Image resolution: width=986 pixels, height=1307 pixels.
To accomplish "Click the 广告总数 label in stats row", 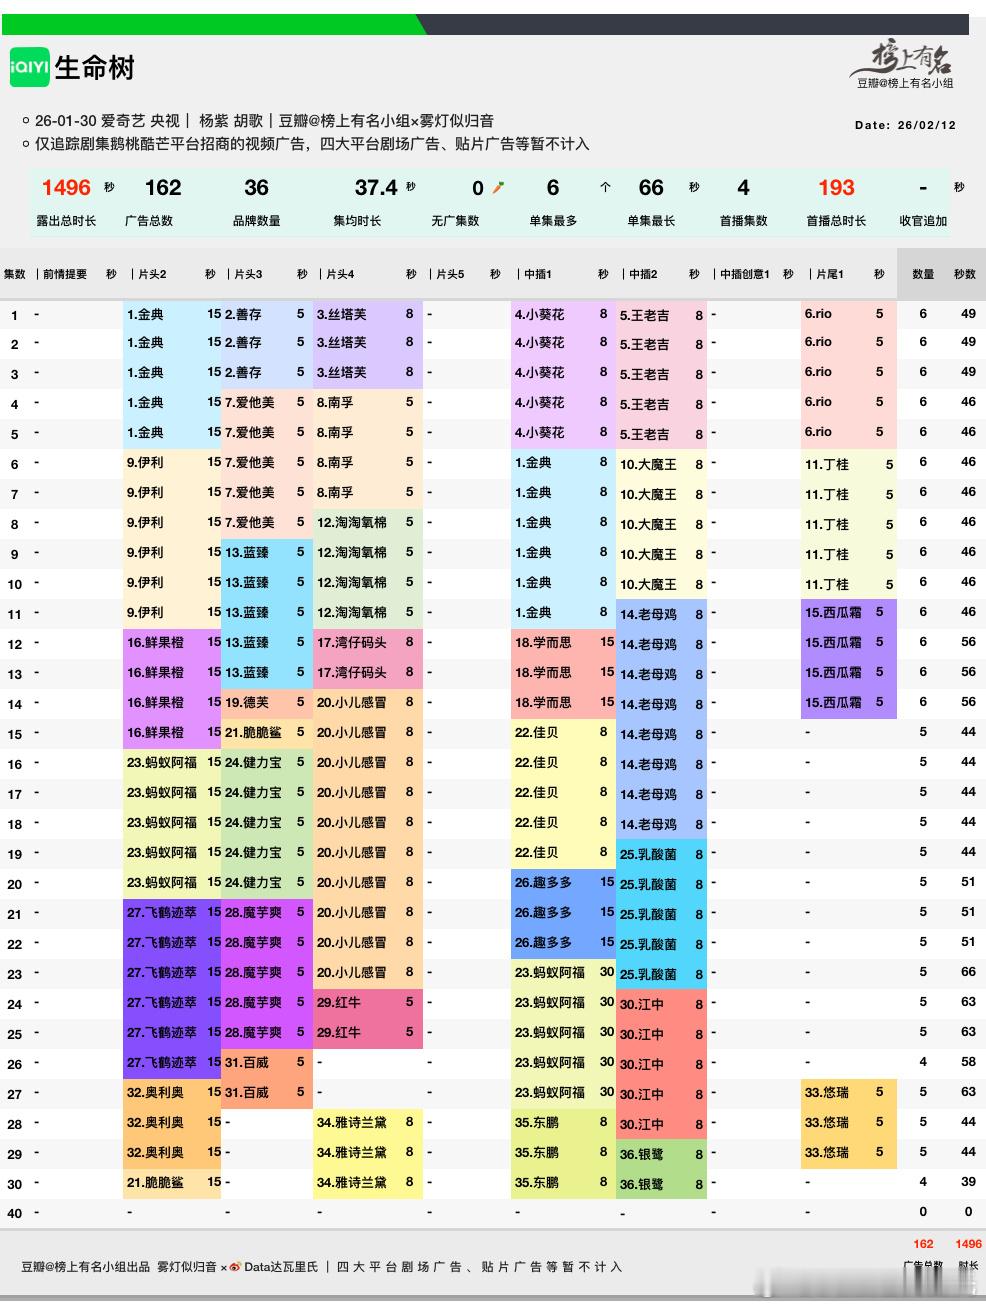I will coord(149,221).
